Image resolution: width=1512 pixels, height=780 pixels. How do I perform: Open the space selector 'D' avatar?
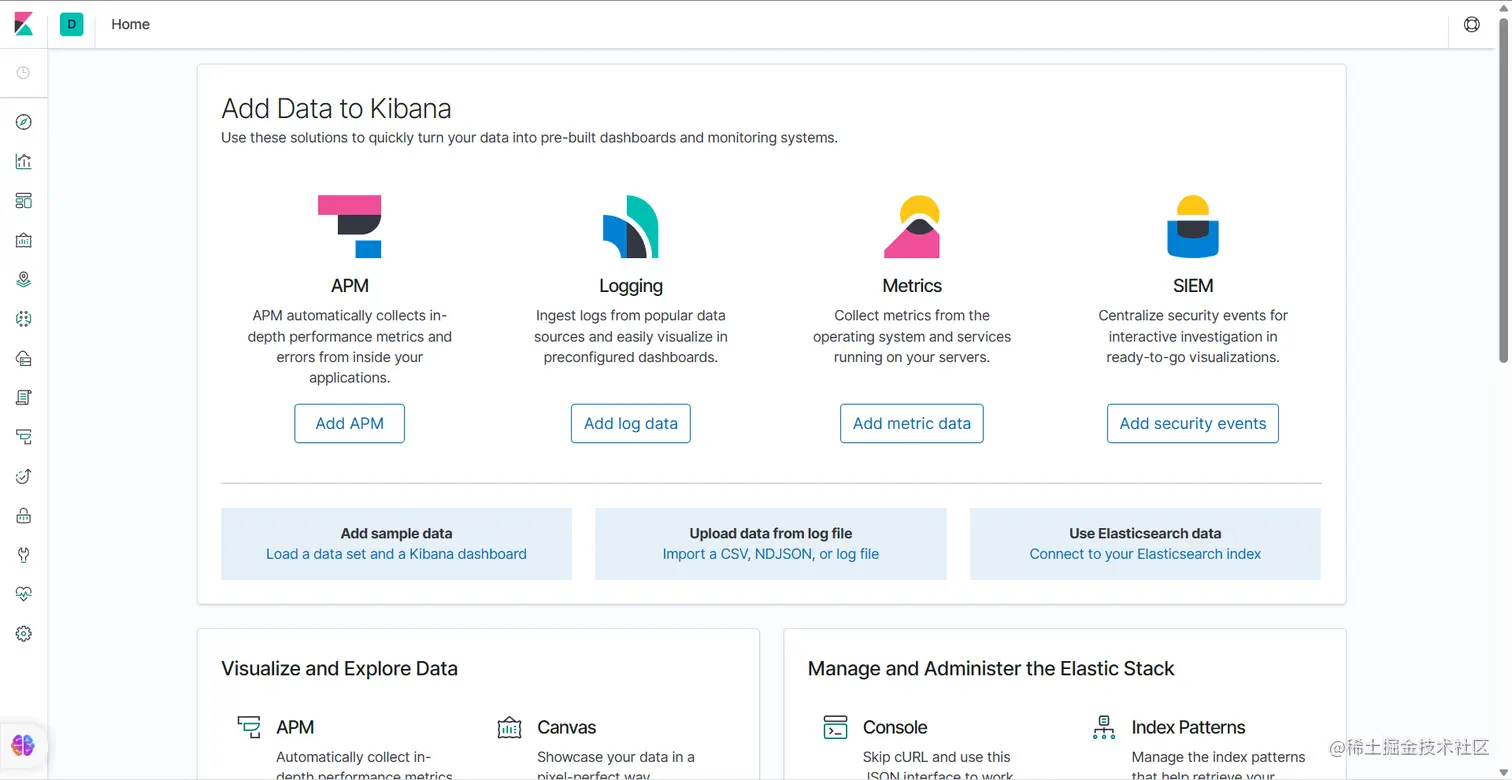71,24
